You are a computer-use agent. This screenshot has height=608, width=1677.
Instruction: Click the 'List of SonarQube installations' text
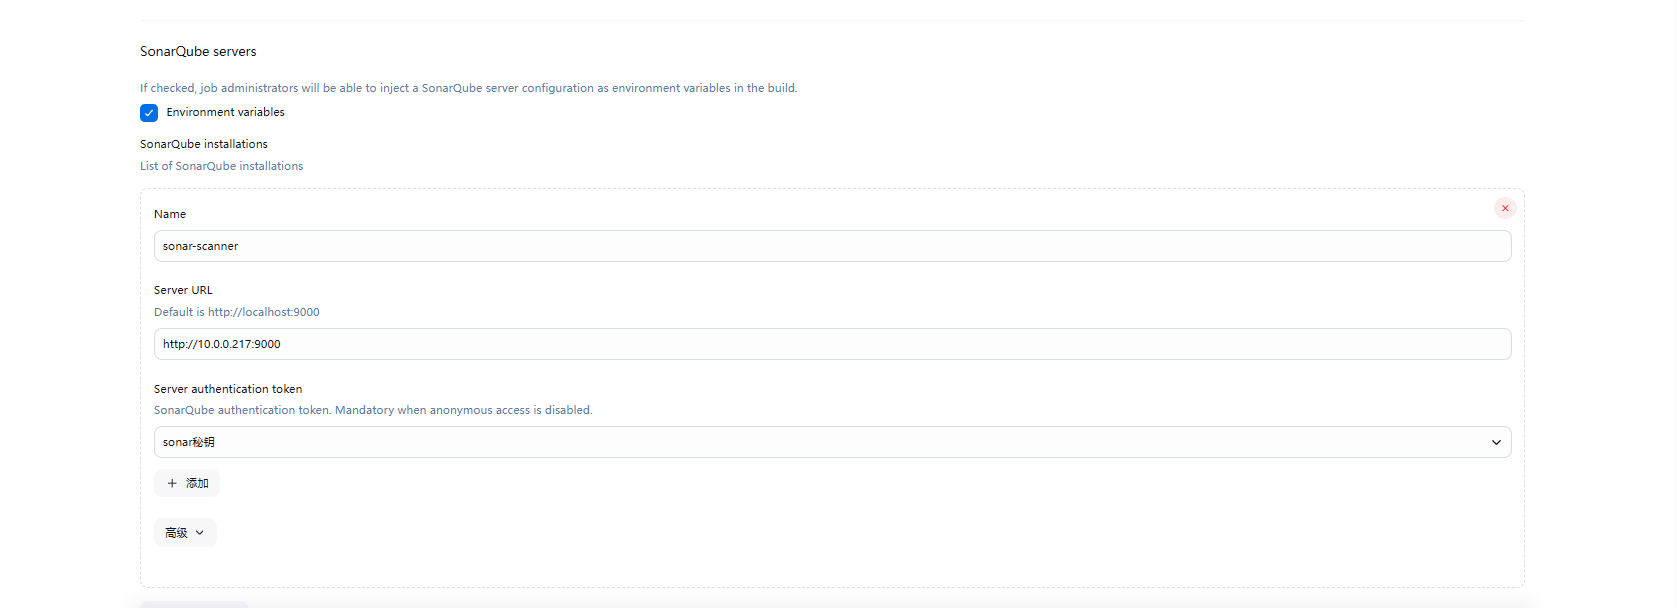tap(221, 166)
